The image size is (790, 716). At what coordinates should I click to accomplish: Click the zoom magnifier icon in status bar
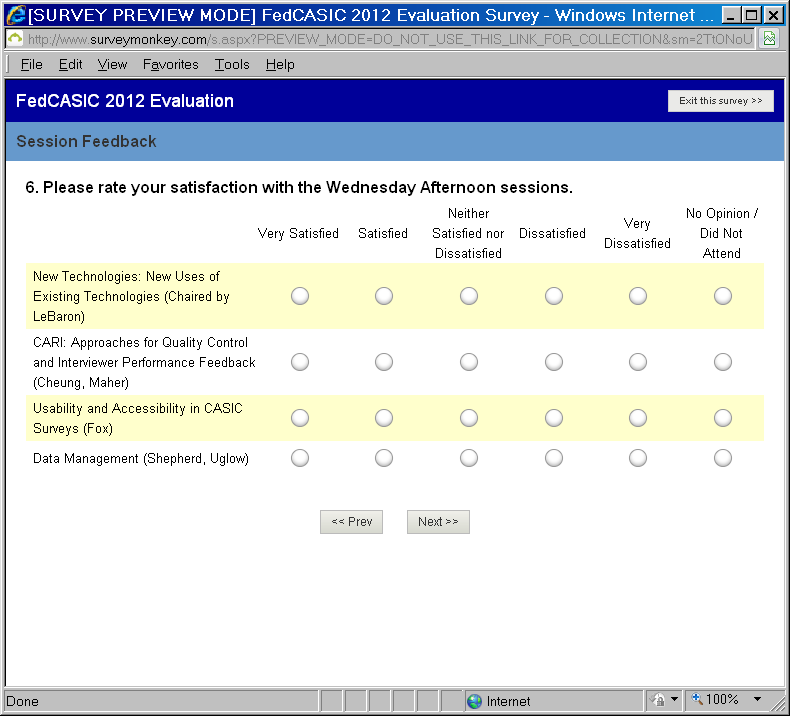[x=697, y=700]
